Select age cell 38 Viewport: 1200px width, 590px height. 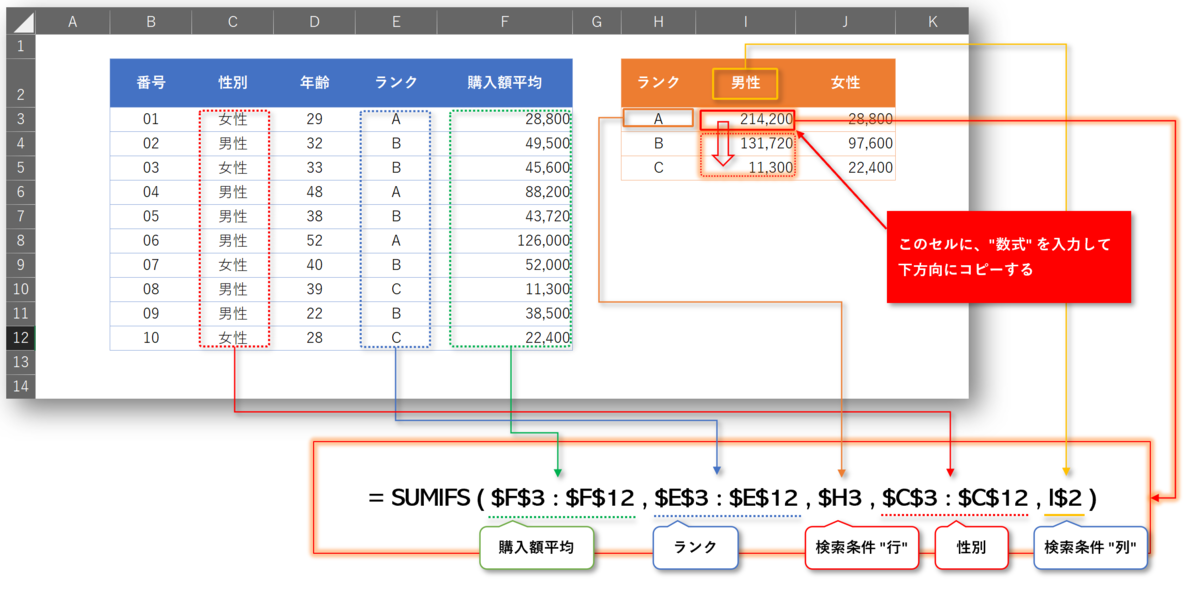click(x=314, y=216)
